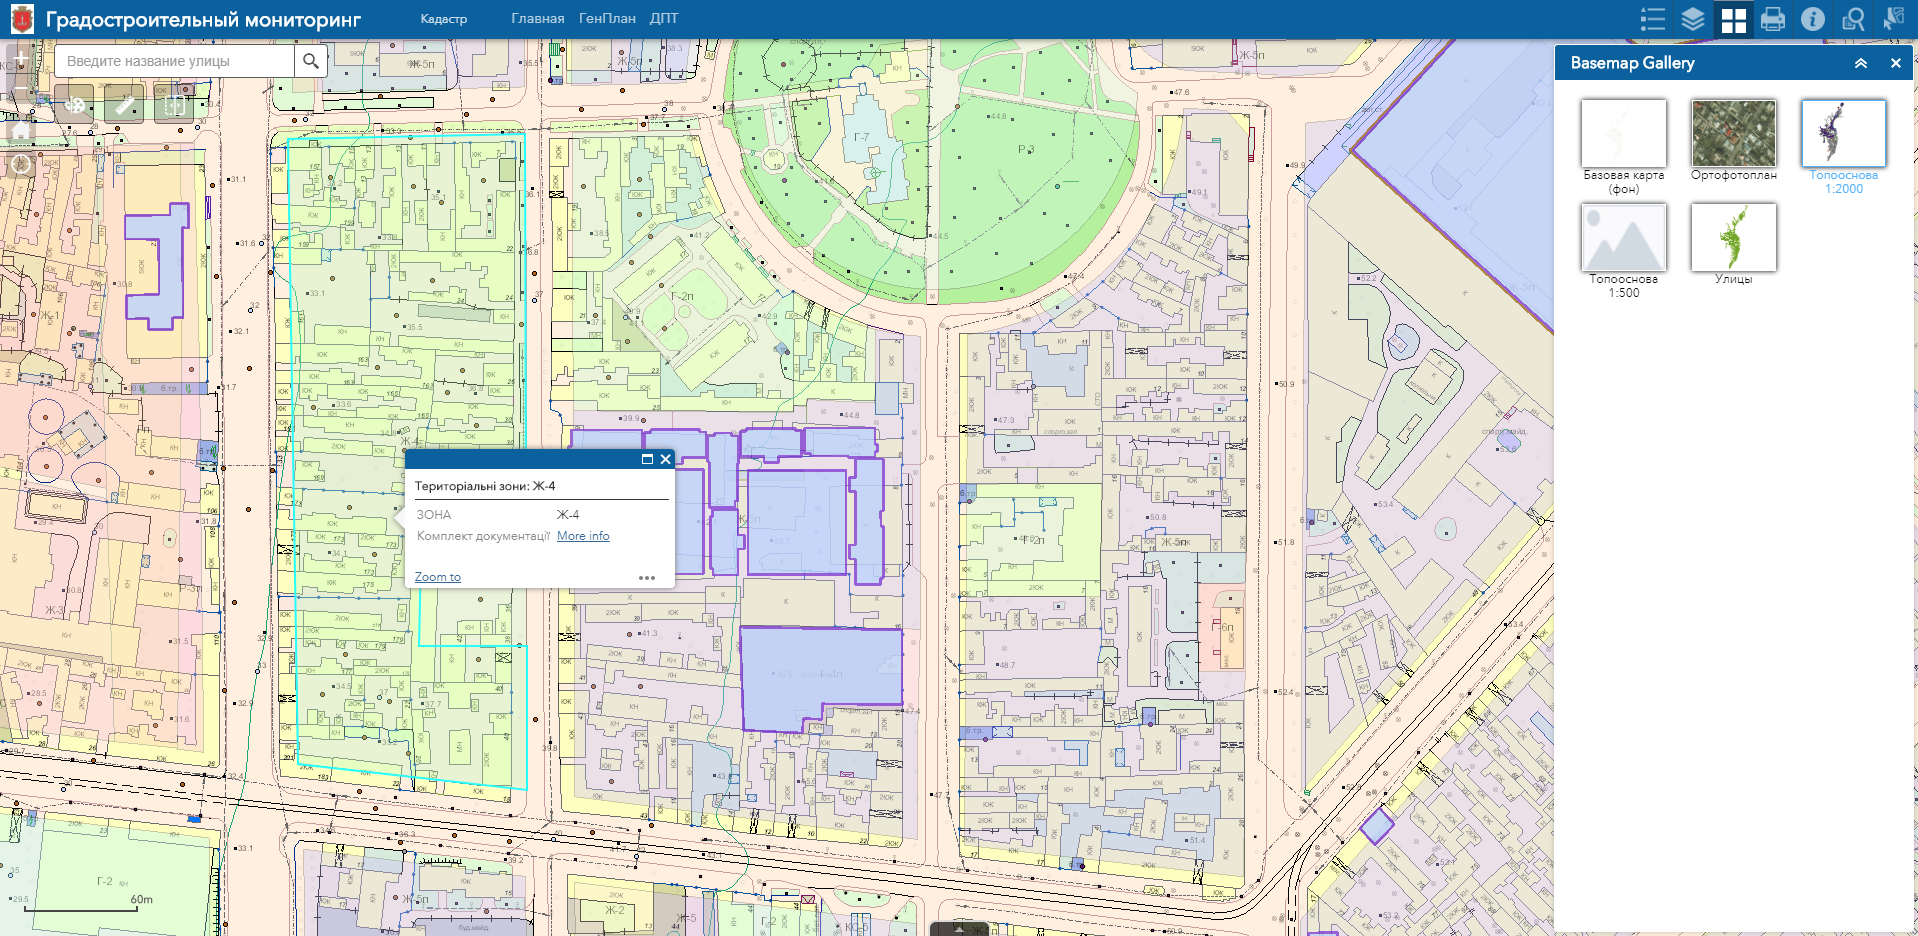1918x936 pixels.
Task: Switch to the Улицы basemap
Action: (1733, 238)
